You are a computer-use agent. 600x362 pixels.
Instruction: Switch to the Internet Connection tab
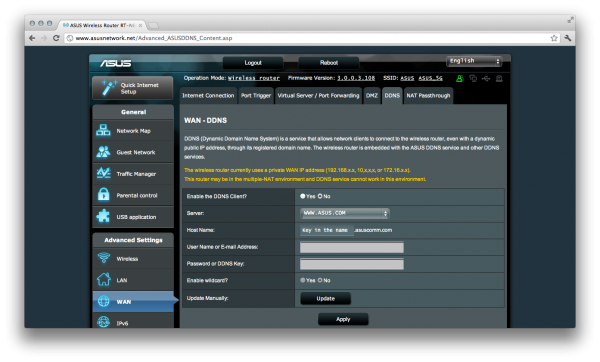click(208, 96)
